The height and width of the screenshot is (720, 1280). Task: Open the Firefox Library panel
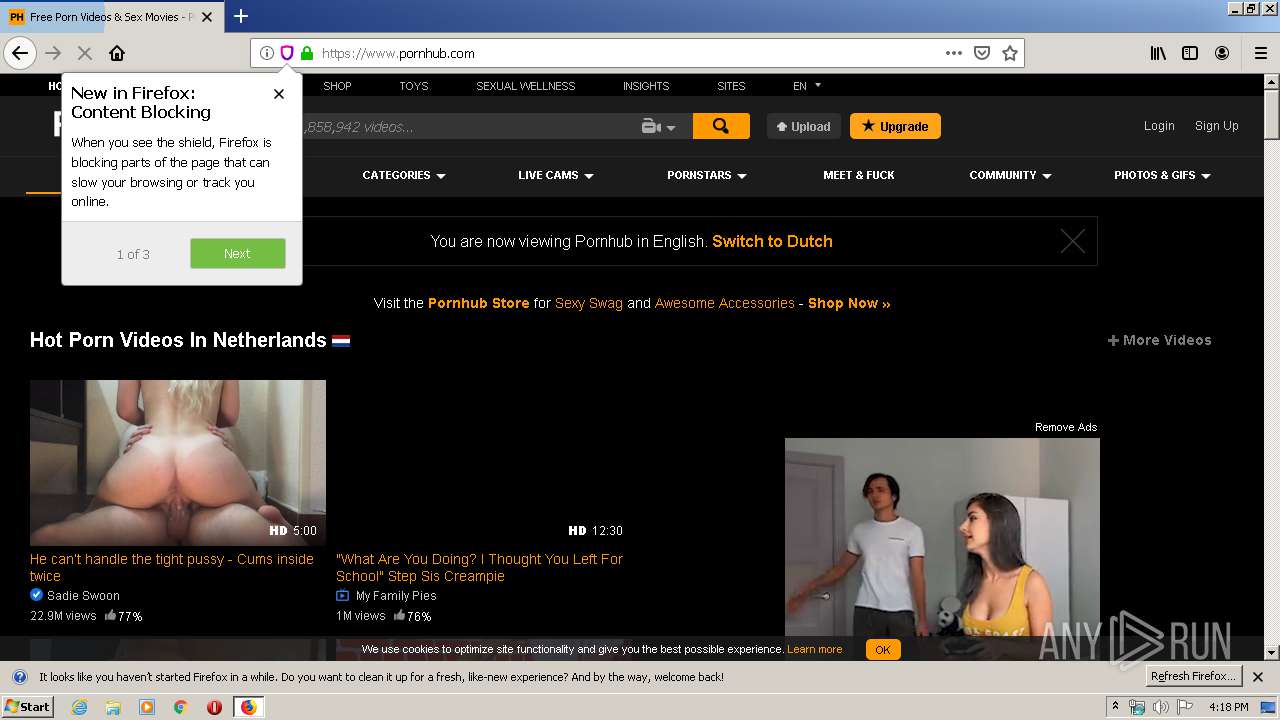click(1158, 53)
